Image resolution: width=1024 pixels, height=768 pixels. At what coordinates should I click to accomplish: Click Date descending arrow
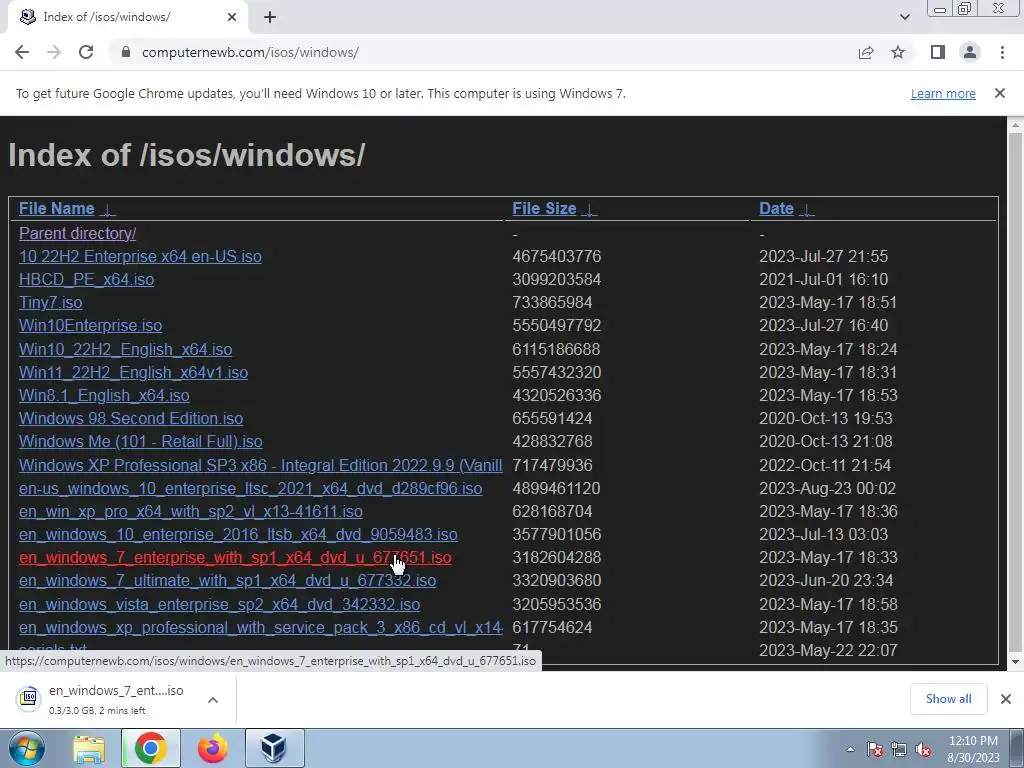pos(807,210)
